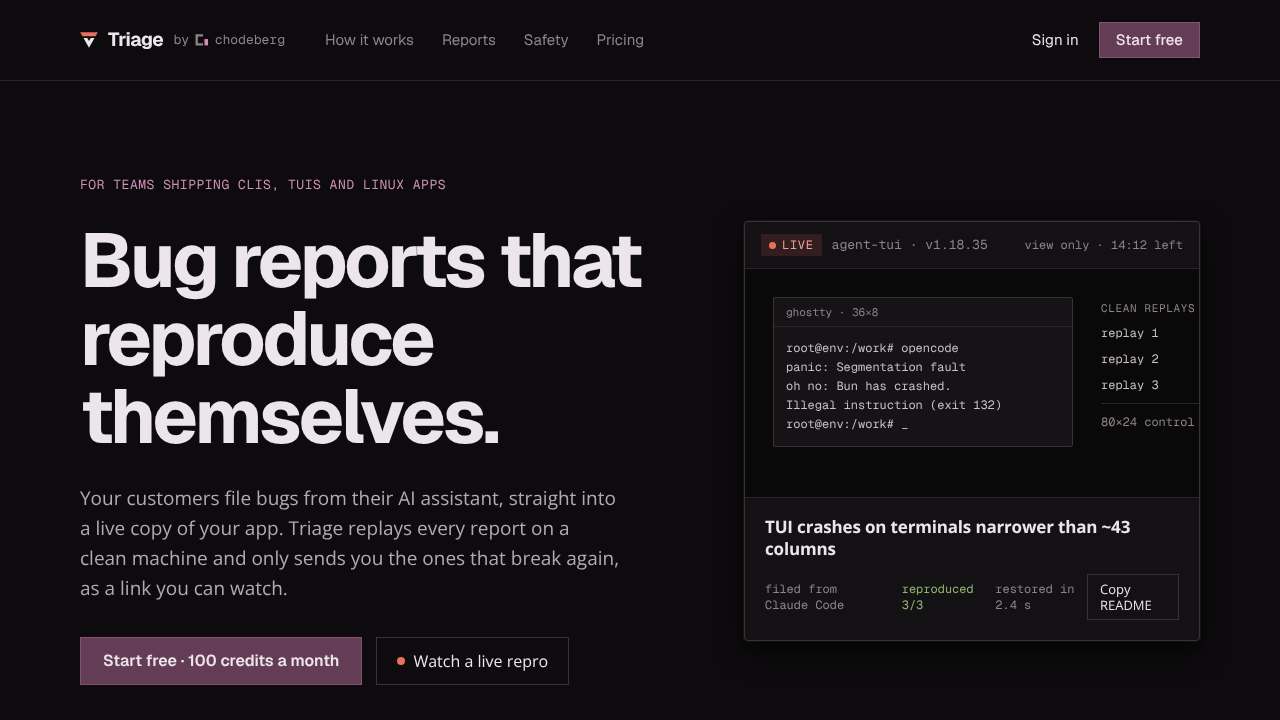This screenshot has width=1280, height=720.
Task: Click the Sign in link
Action: (x=1055, y=40)
